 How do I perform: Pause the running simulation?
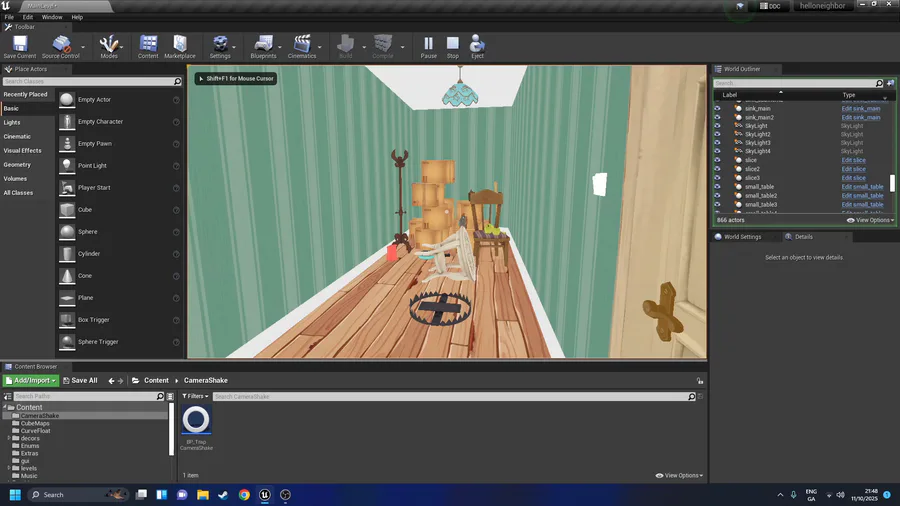coord(429,47)
